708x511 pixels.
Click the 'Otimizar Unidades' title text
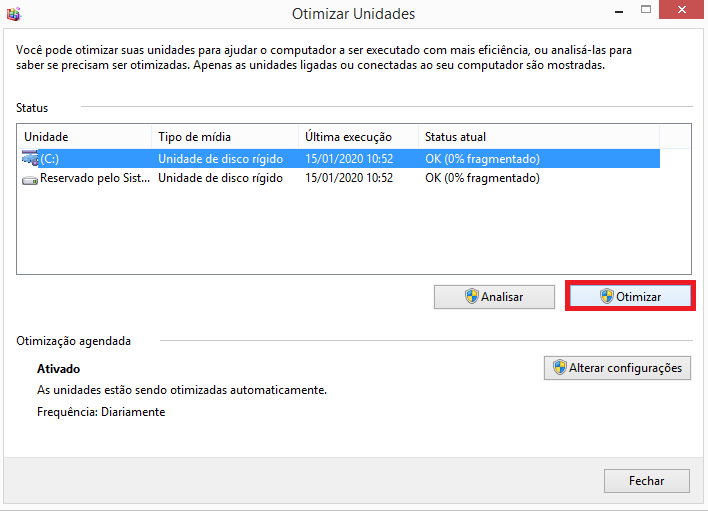coord(354,14)
